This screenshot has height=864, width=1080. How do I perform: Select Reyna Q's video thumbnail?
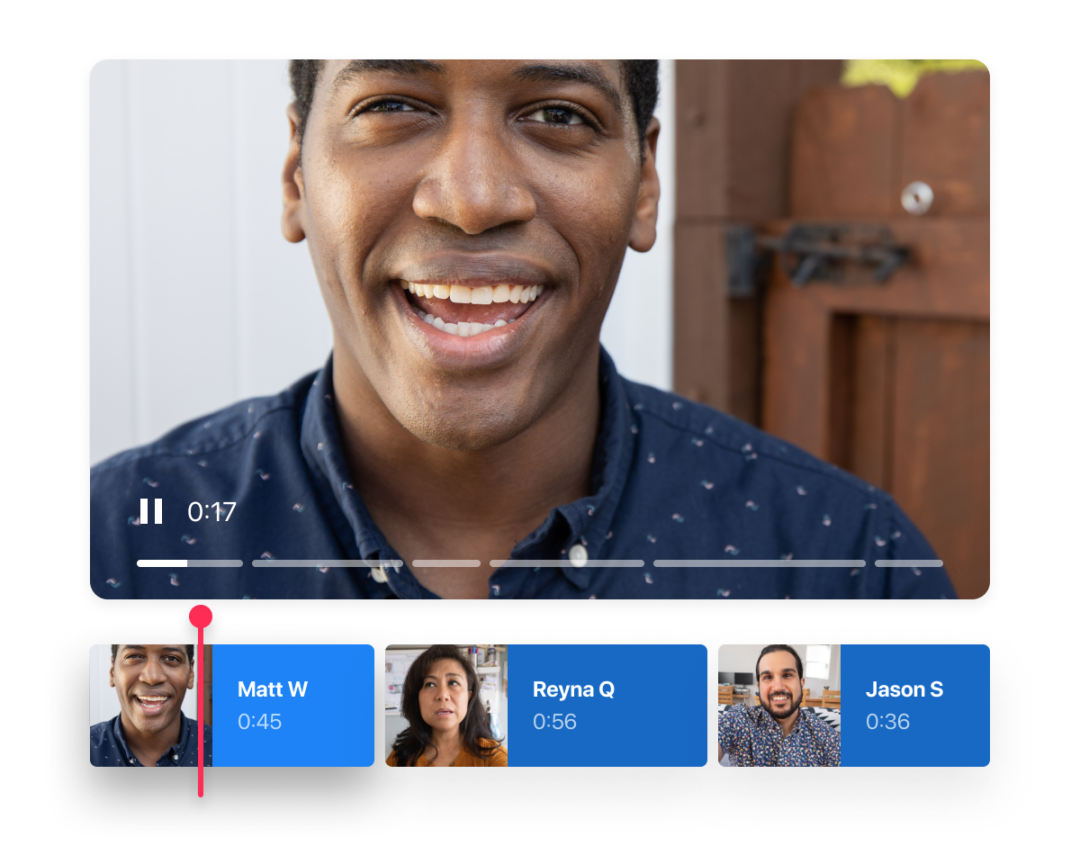(446, 706)
